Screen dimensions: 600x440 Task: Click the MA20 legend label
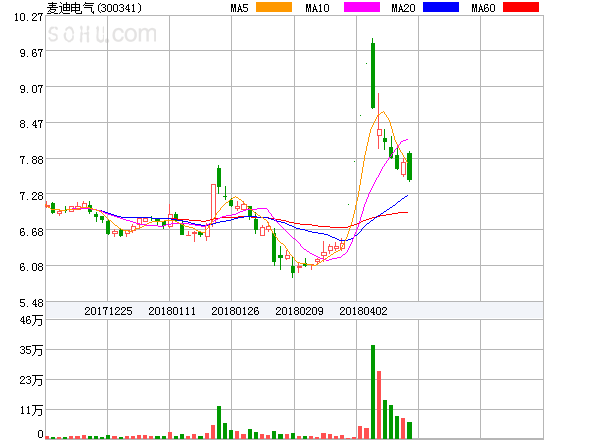[403, 8]
